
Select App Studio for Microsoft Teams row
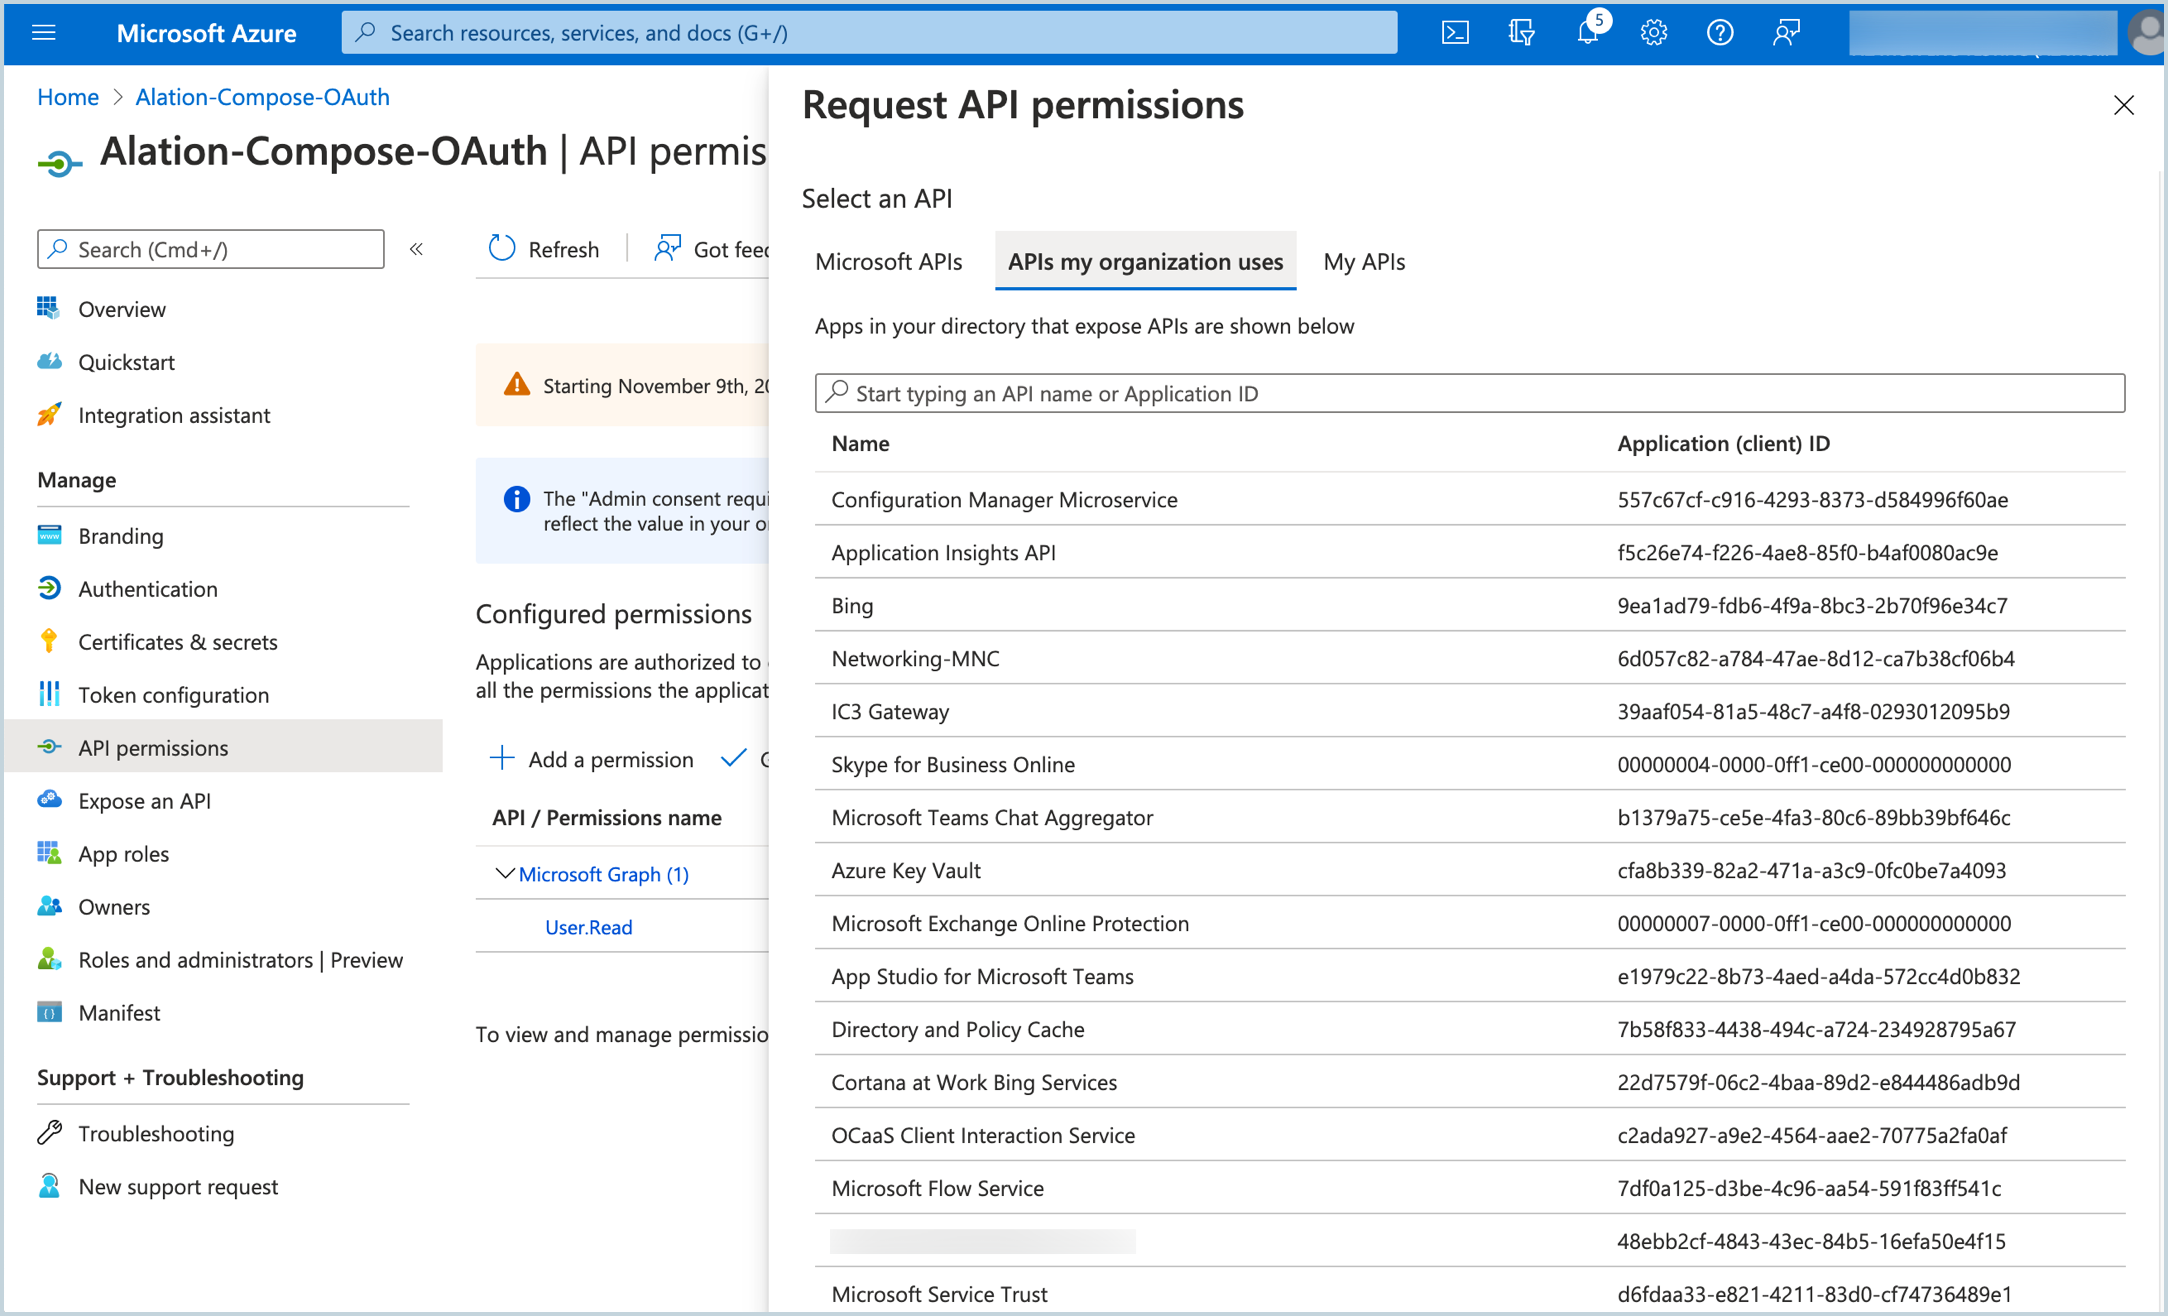pyautogui.click(x=1469, y=976)
